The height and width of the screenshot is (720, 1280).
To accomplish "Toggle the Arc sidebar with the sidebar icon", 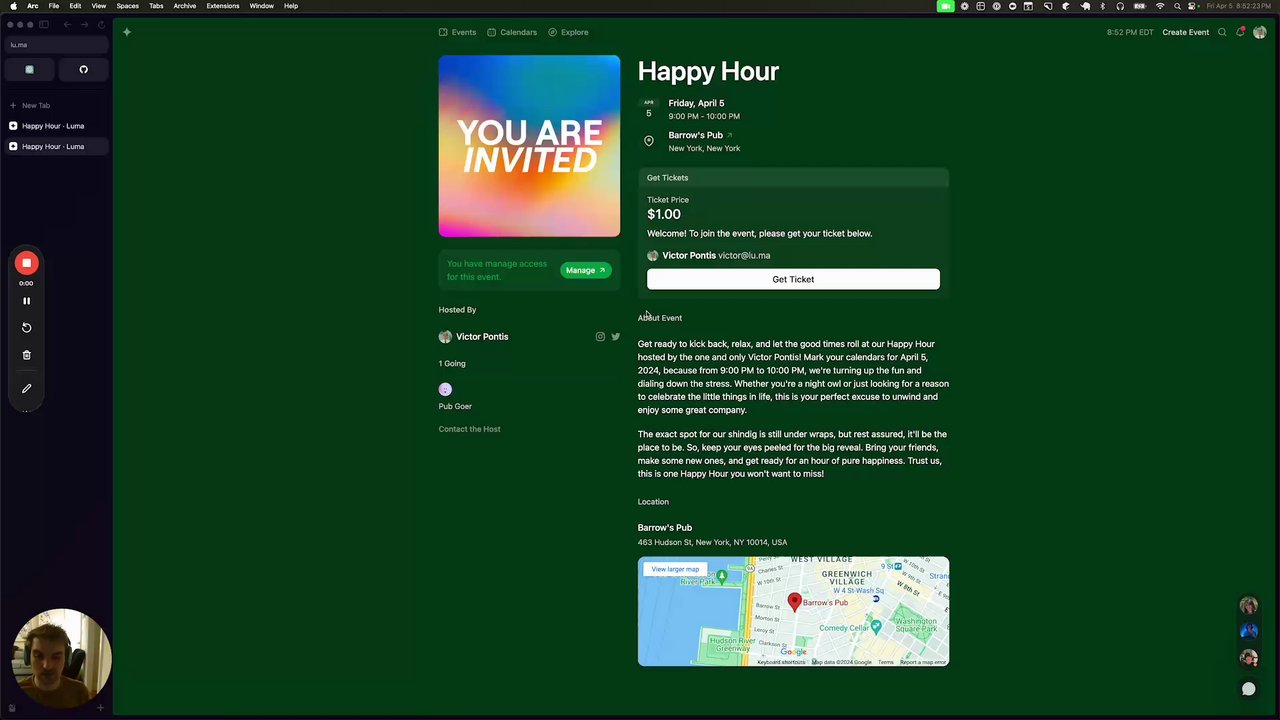I will 44,24.
